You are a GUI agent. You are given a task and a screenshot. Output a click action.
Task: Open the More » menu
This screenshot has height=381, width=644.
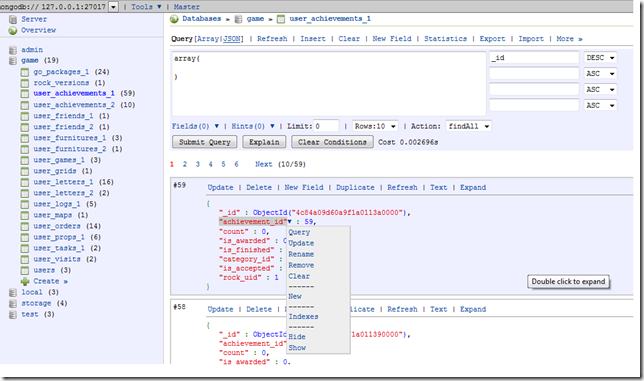pos(569,39)
